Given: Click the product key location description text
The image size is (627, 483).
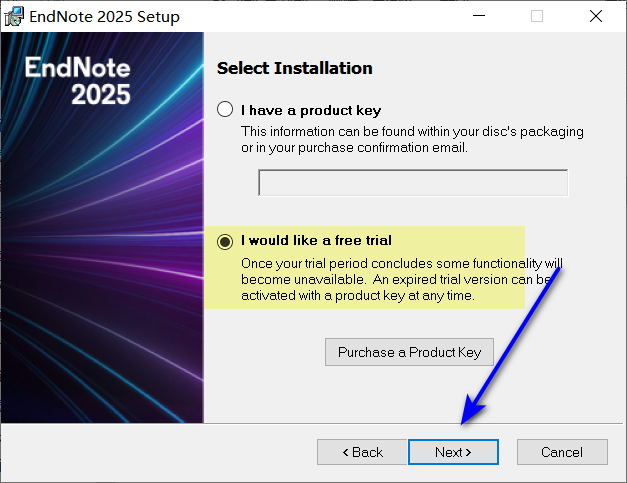Looking at the screenshot, I should (x=412, y=139).
